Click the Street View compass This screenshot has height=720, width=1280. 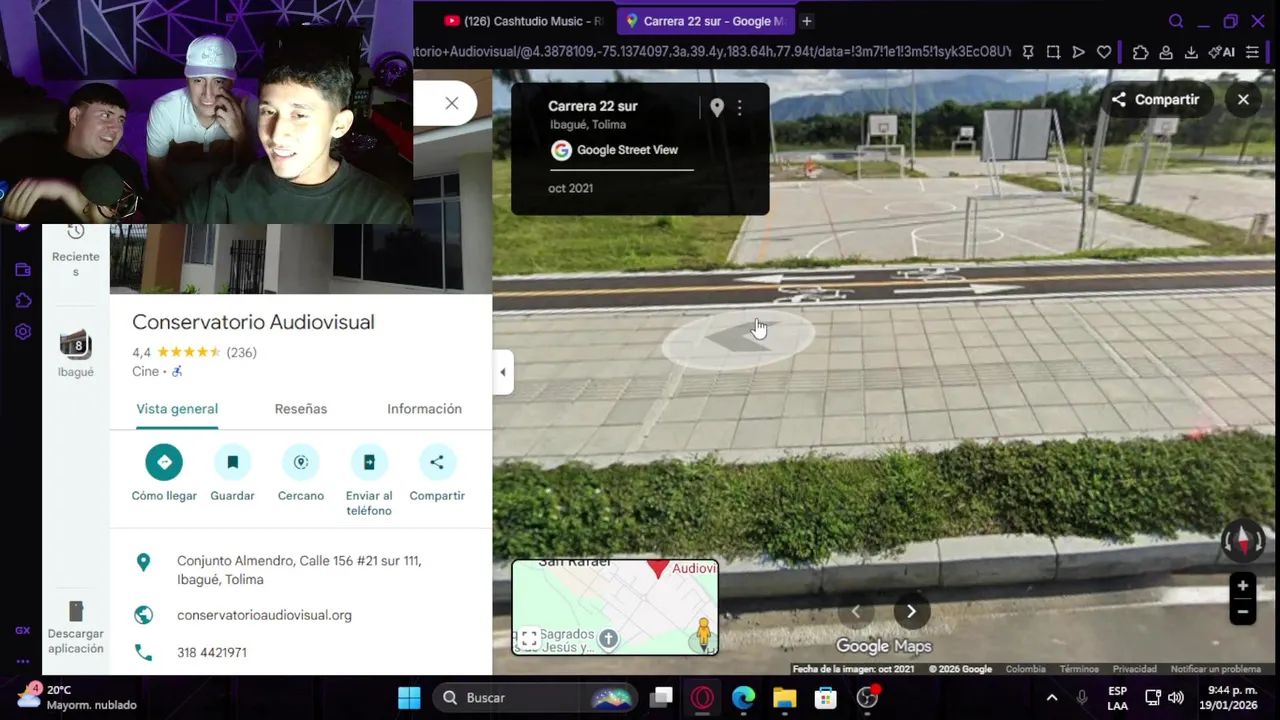click(x=1243, y=540)
